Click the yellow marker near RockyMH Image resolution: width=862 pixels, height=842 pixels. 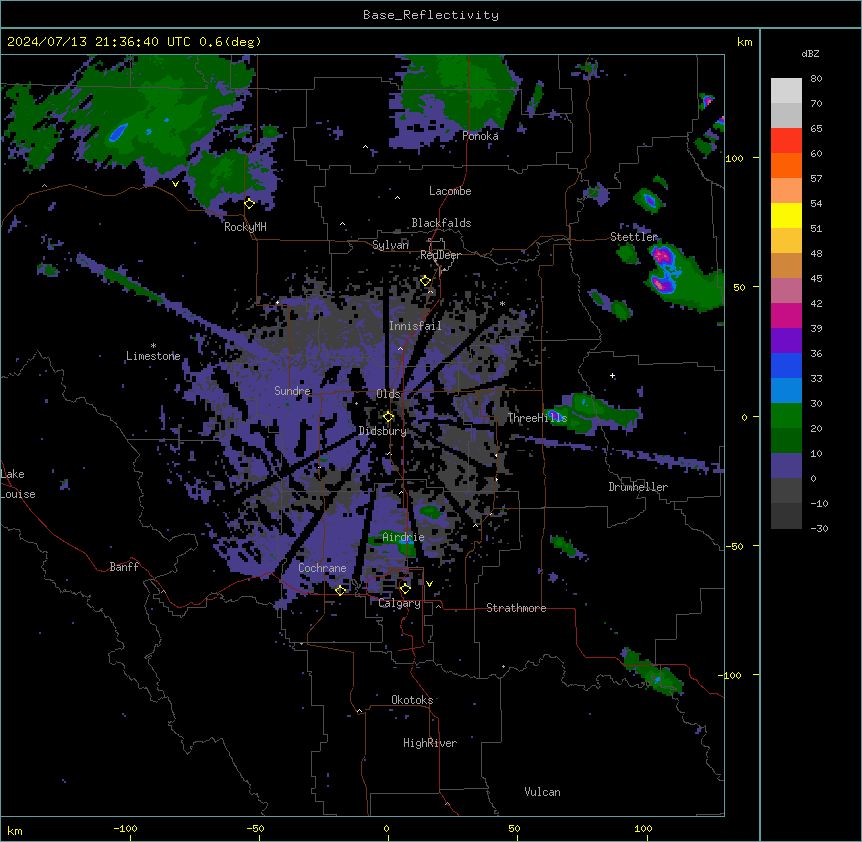[x=249, y=204]
